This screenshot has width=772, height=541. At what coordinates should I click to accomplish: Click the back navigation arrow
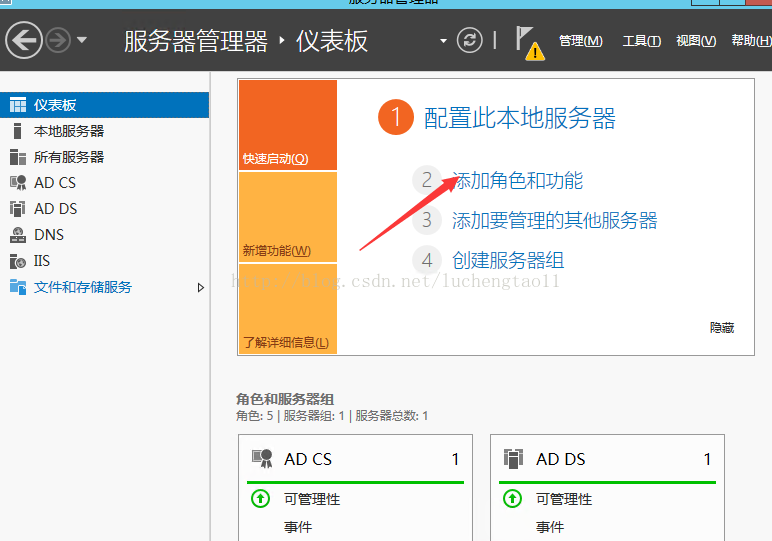[24, 40]
